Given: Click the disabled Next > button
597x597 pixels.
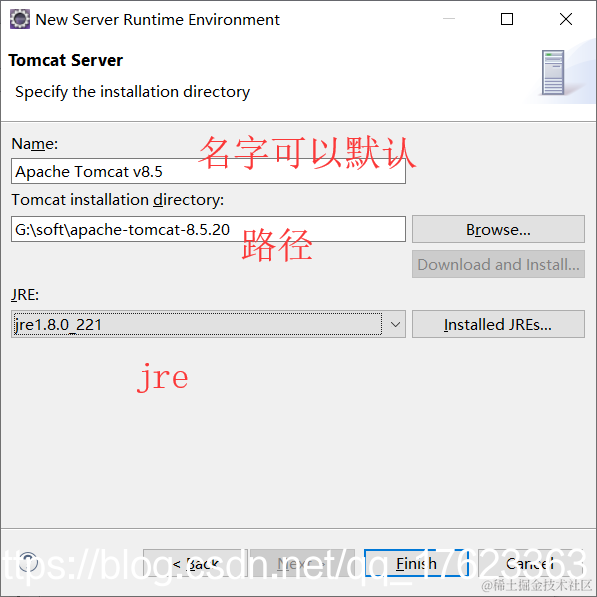Looking at the screenshot, I should [x=302, y=563].
